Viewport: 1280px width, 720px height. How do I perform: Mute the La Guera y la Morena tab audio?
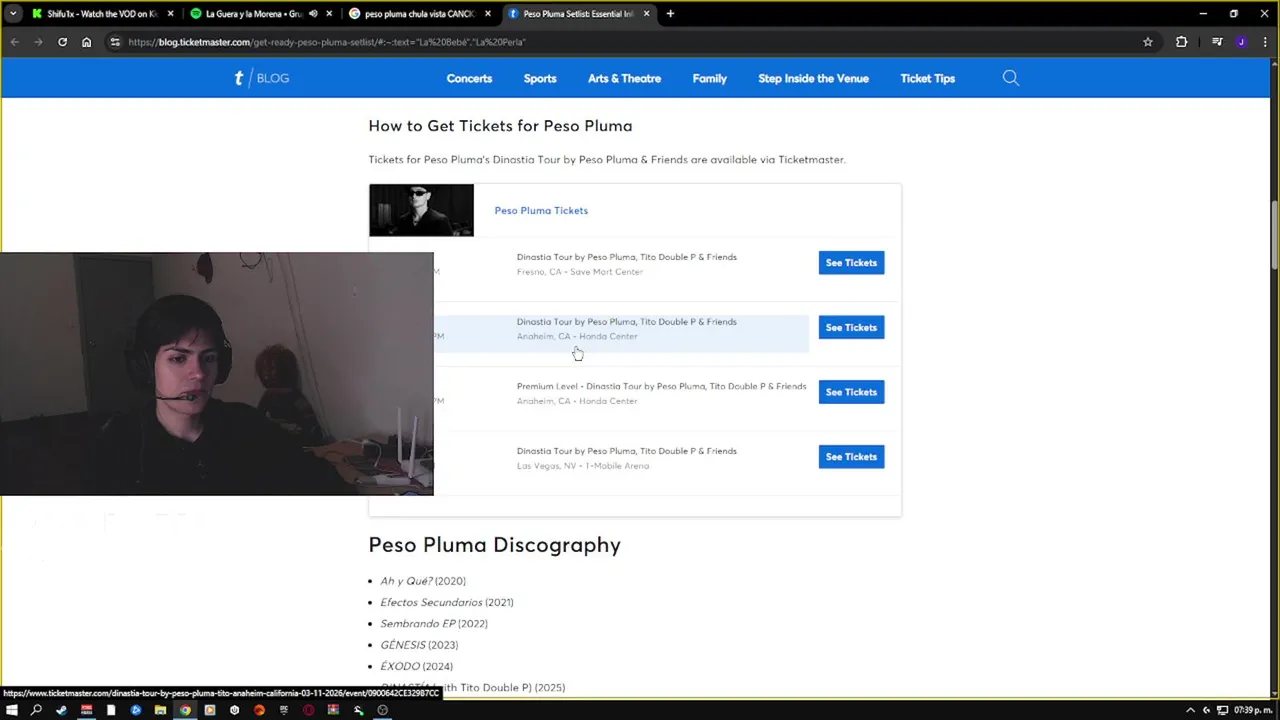pos(313,14)
